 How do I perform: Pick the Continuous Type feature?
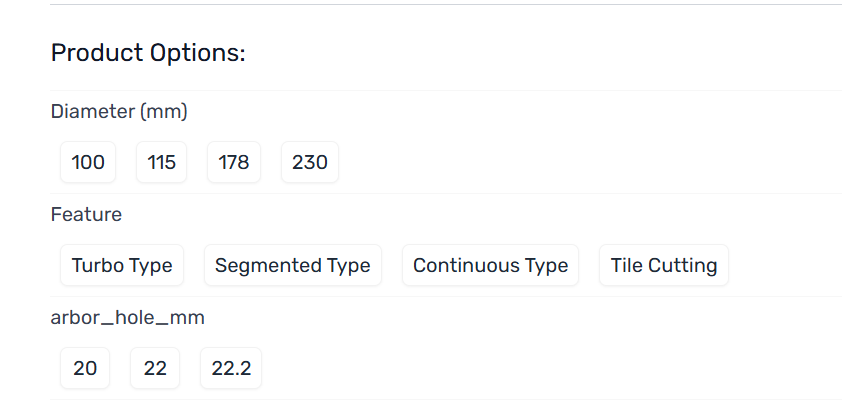click(x=490, y=266)
